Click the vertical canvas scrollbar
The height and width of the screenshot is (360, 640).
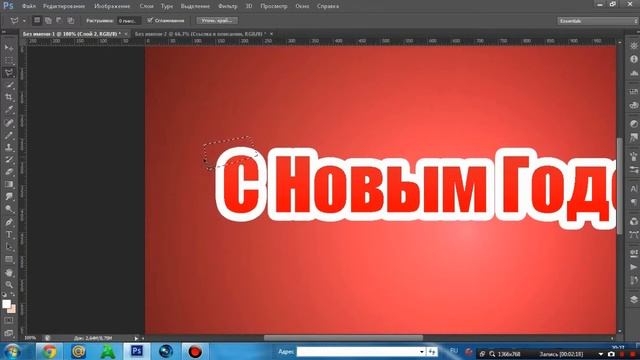coord(620,186)
